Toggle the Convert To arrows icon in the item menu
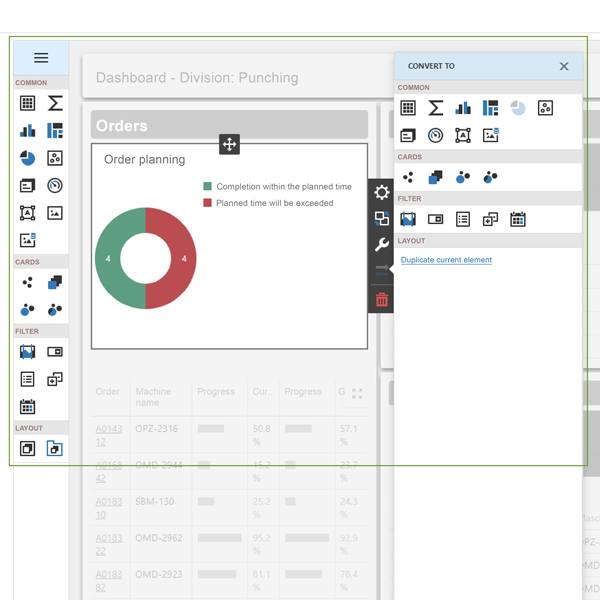Screen dimensions: 600x600 382,271
